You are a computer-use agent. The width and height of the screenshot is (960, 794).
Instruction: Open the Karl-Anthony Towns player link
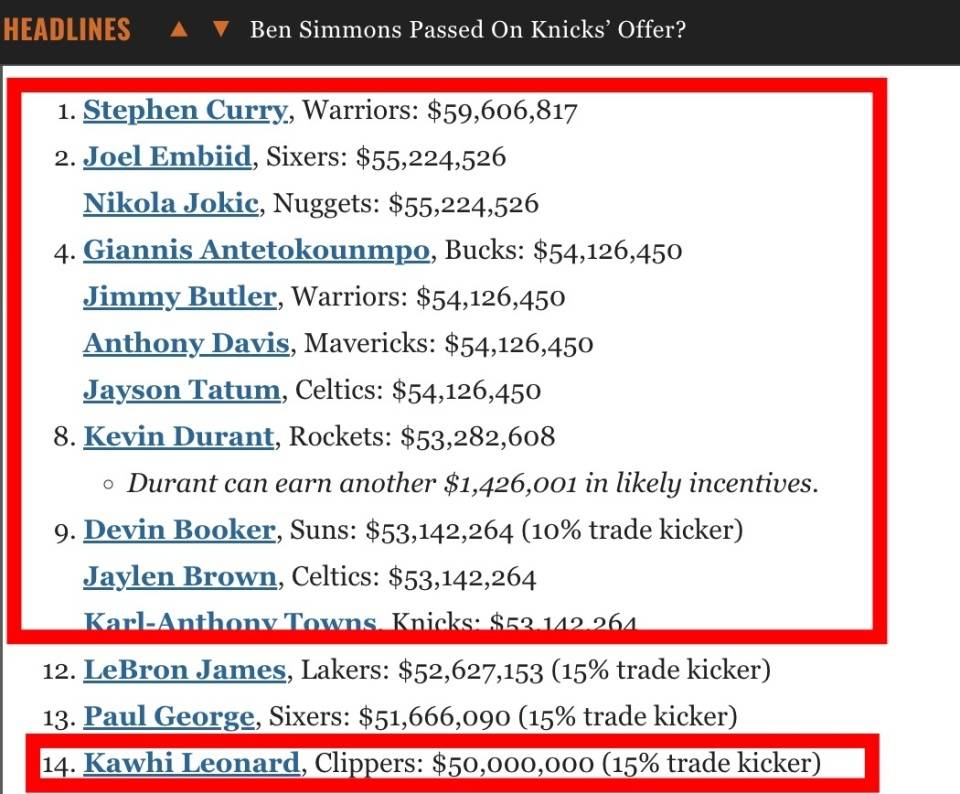(230, 622)
